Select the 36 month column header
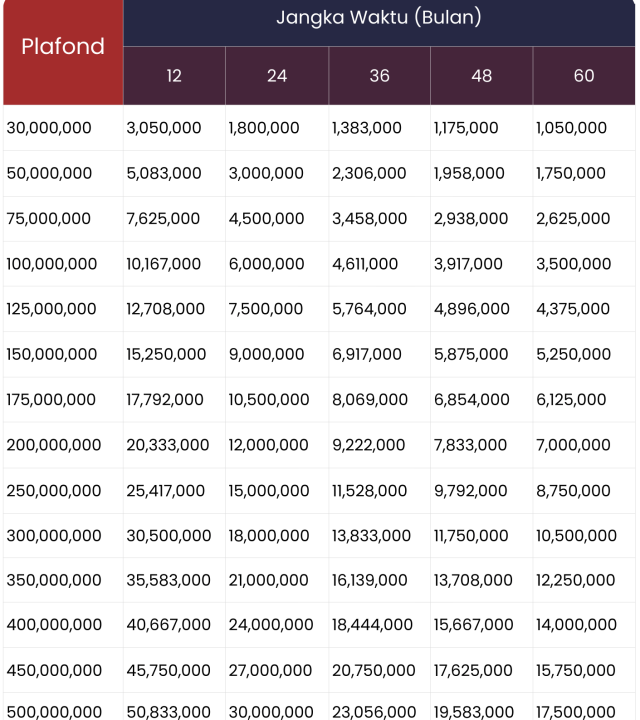The height and width of the screenshot is (720, 640). [x=379, y=76]
